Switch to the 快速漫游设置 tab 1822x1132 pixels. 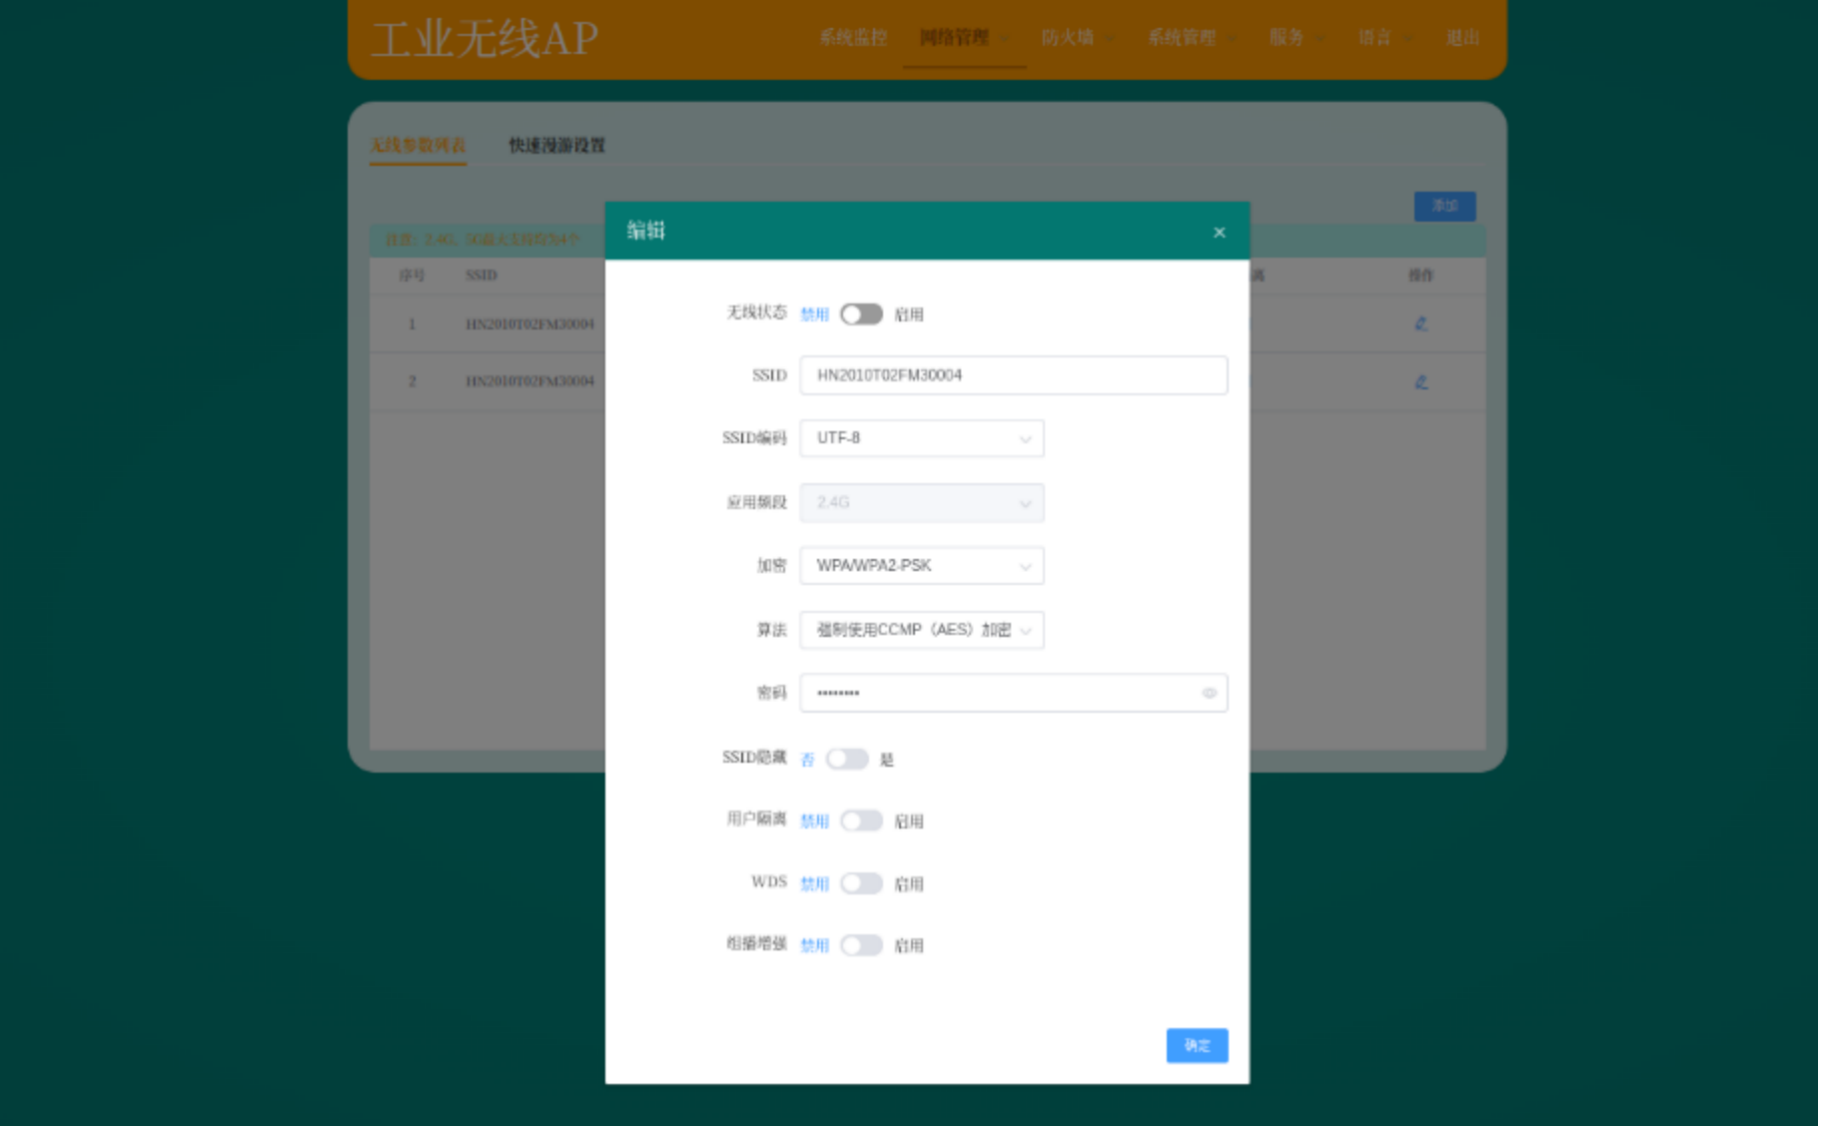pos(556,145)
